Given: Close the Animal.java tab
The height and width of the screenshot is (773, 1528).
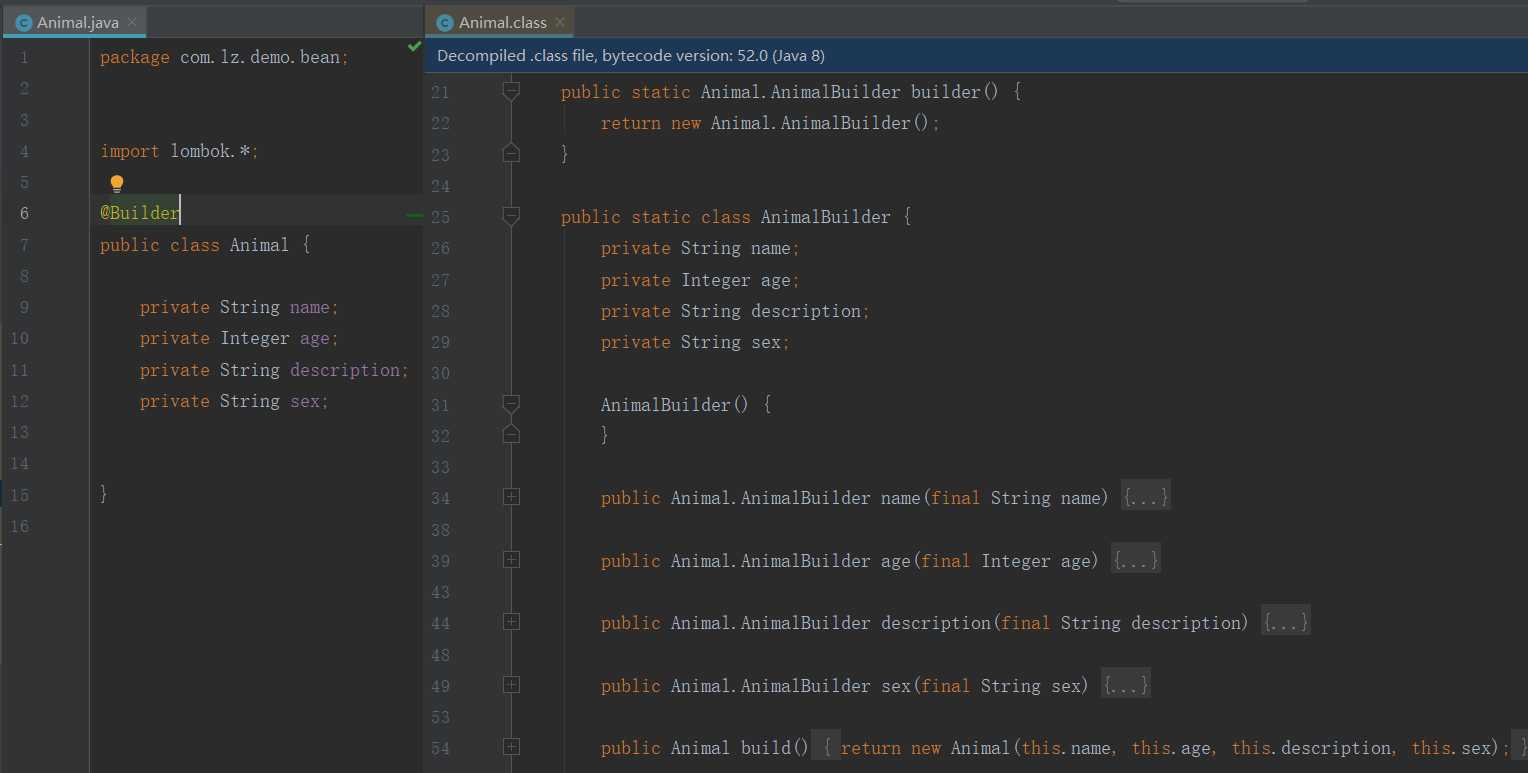Looking at the screenshot, I should pyautogui.click(x=132, y=22).
